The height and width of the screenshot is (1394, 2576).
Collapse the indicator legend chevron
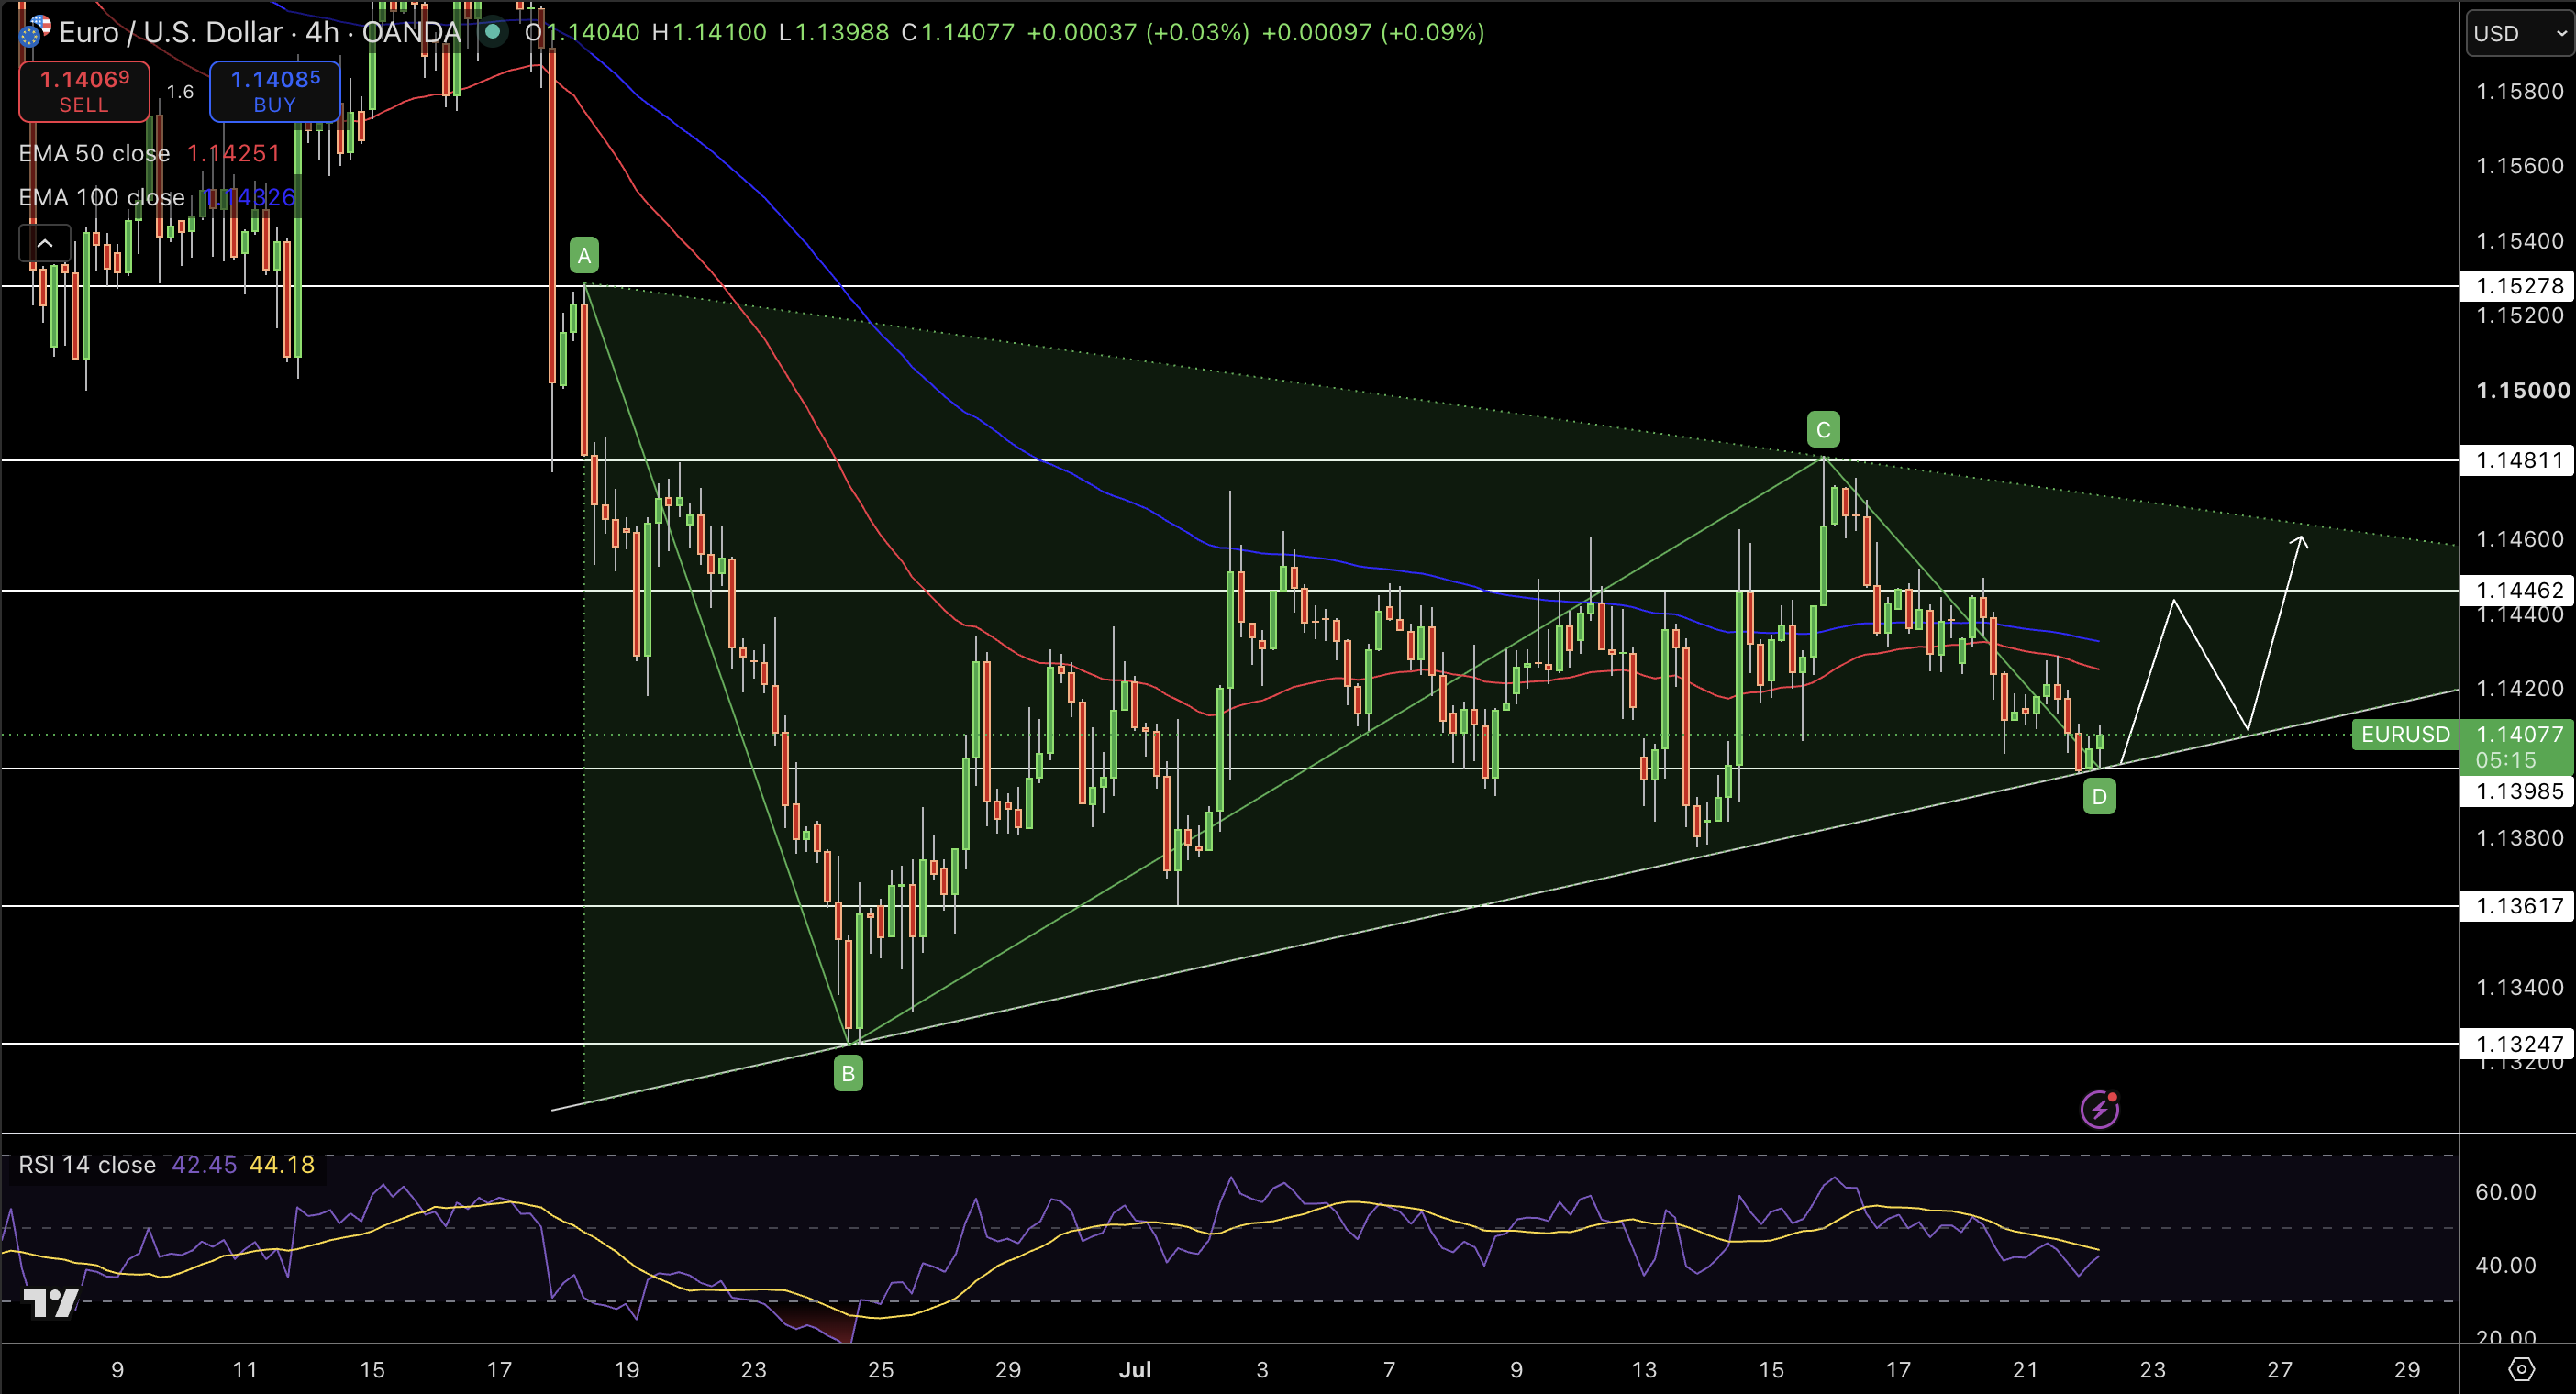coord(45,243)
